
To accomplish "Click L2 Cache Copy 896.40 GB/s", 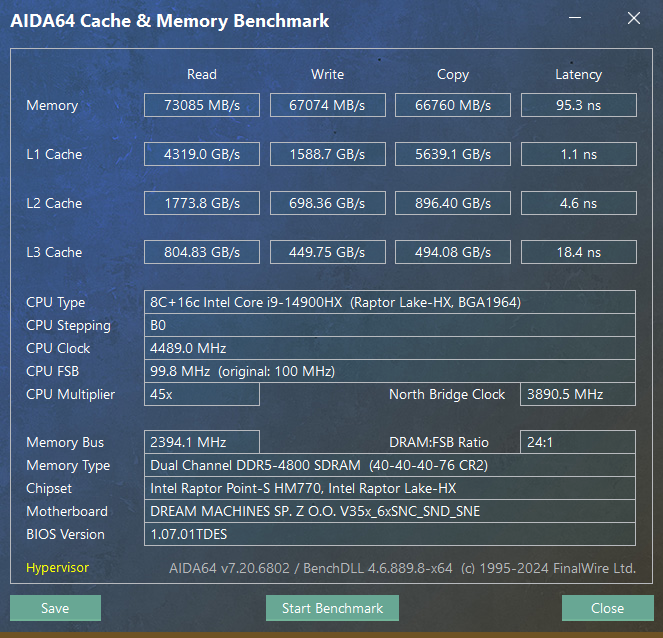I will [453, 203].
